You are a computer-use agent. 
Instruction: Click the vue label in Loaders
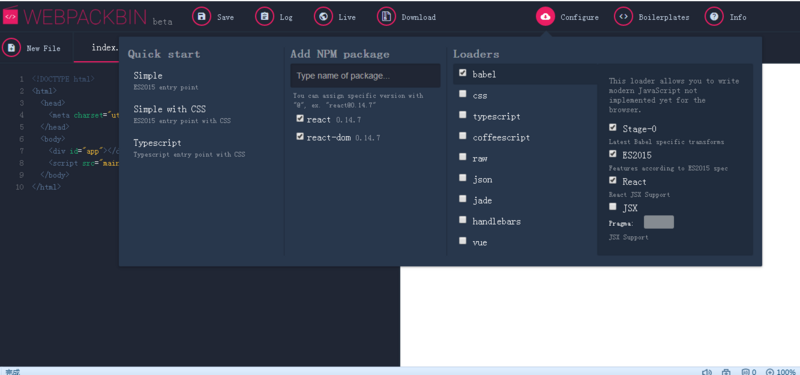480,243
